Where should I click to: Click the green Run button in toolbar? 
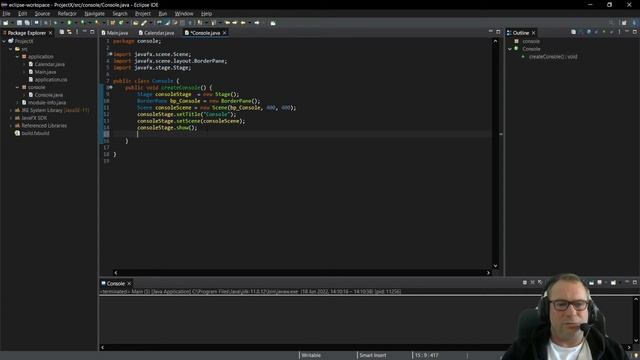point(69,22)
